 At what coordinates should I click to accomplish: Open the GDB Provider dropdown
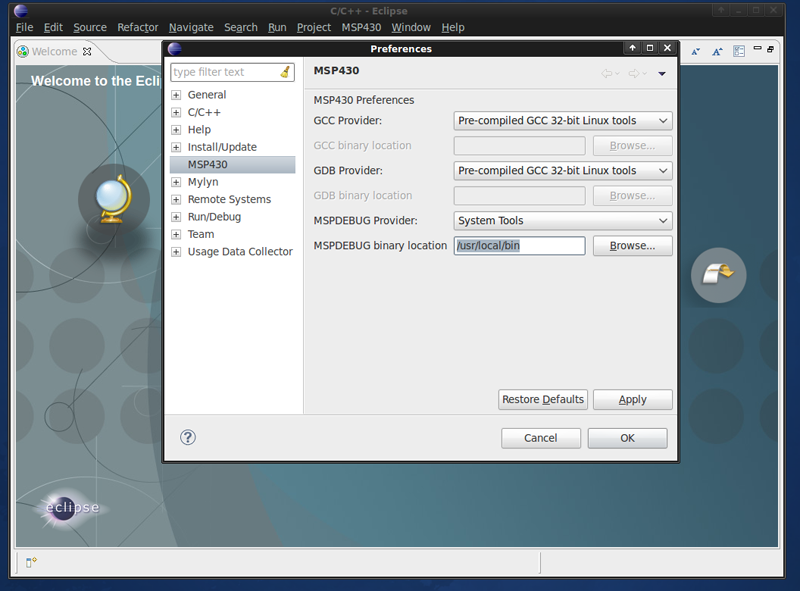click(563, 171)
